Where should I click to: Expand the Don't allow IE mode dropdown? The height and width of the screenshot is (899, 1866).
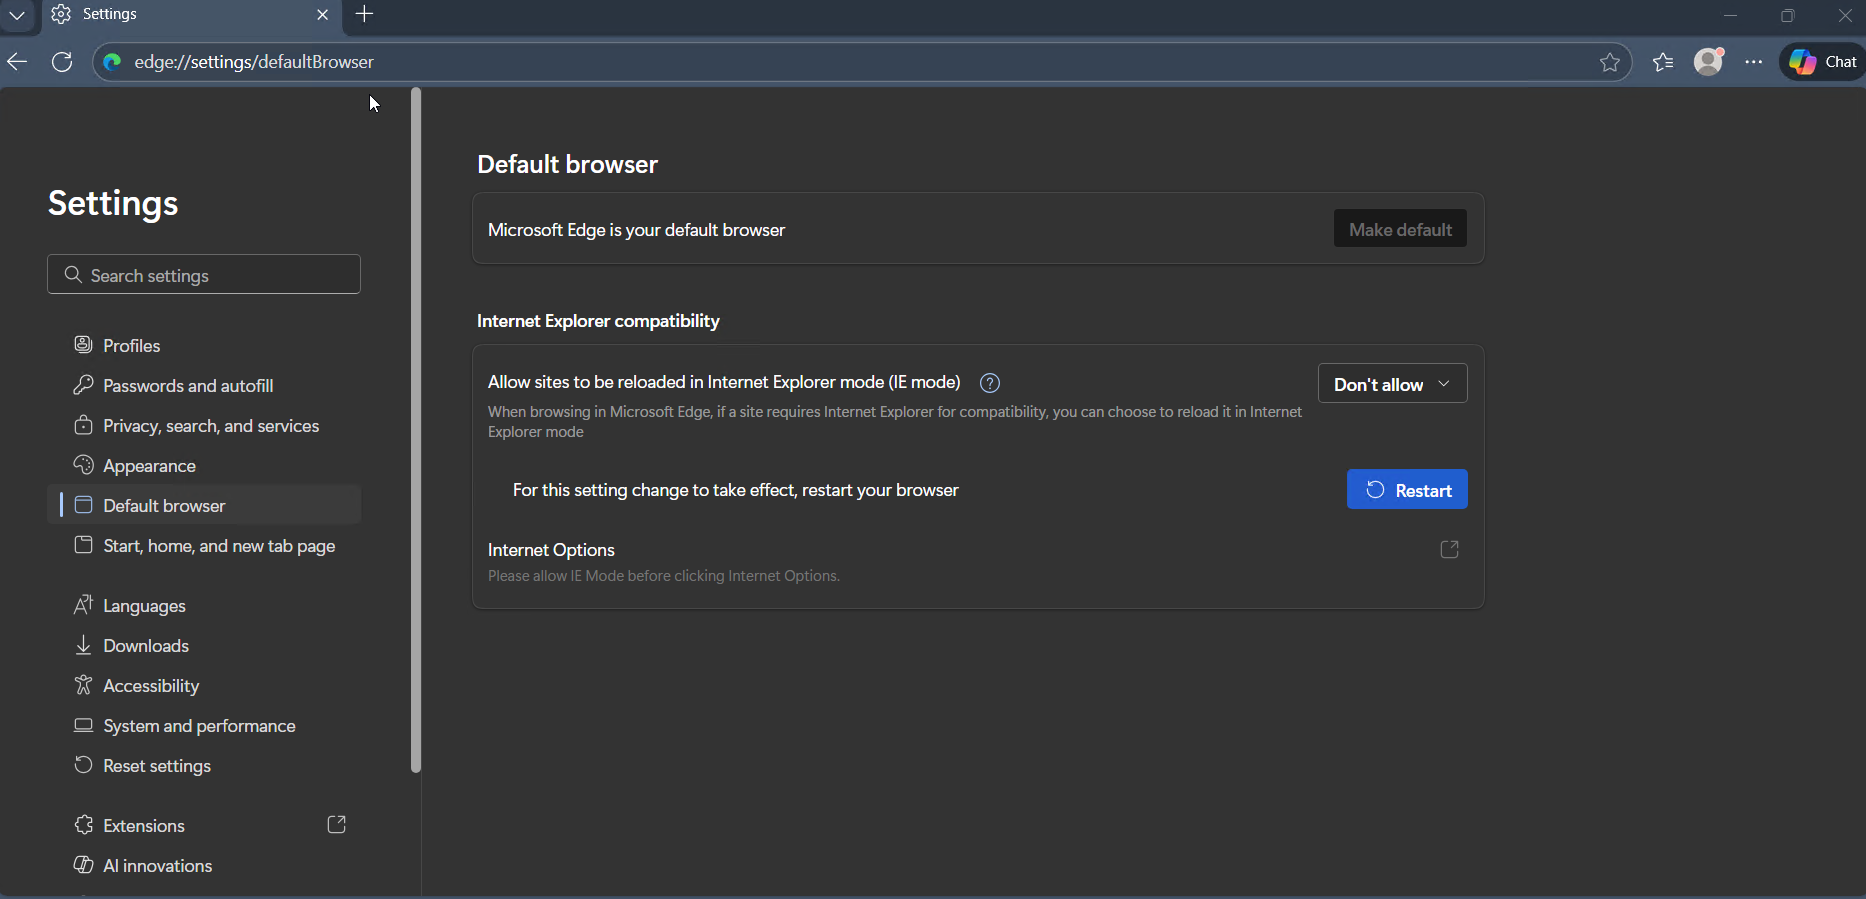(1392, 384)
